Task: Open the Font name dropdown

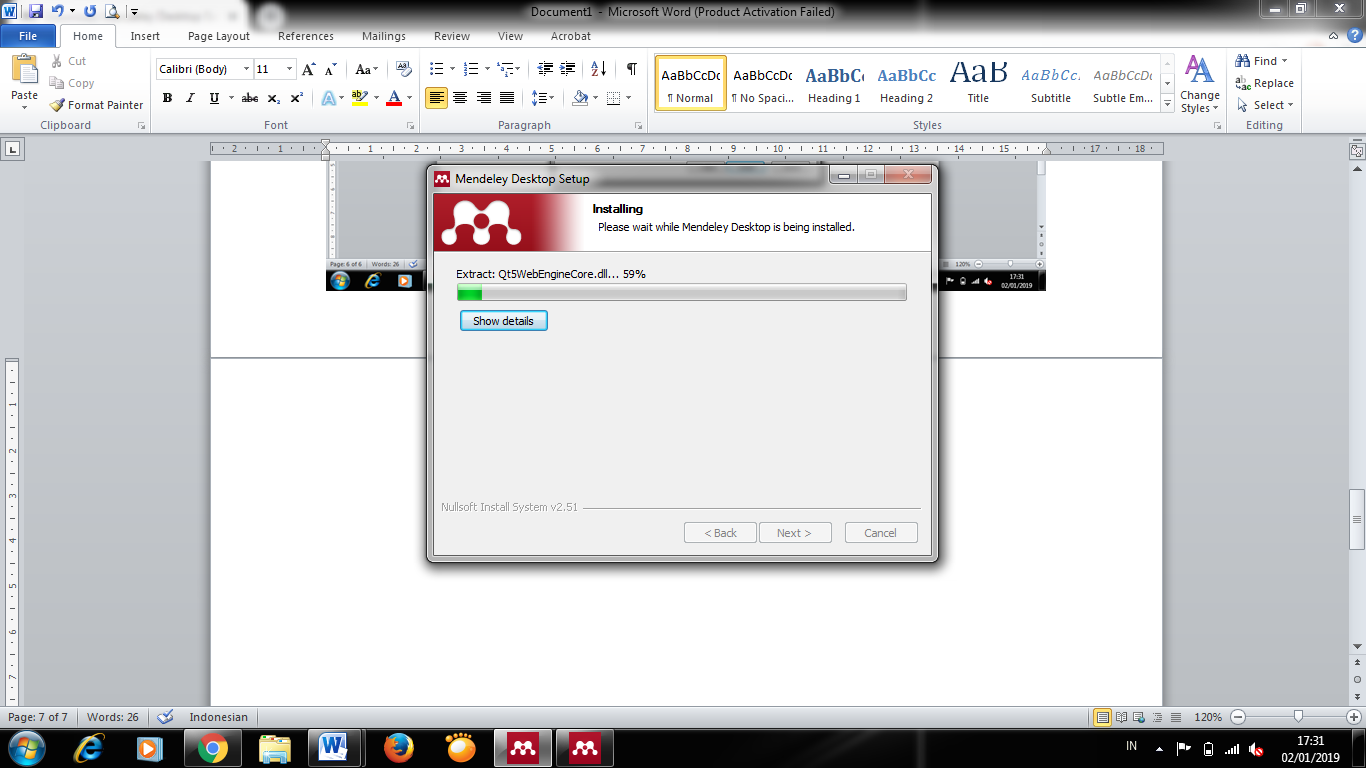Action: tap(246, 69)
